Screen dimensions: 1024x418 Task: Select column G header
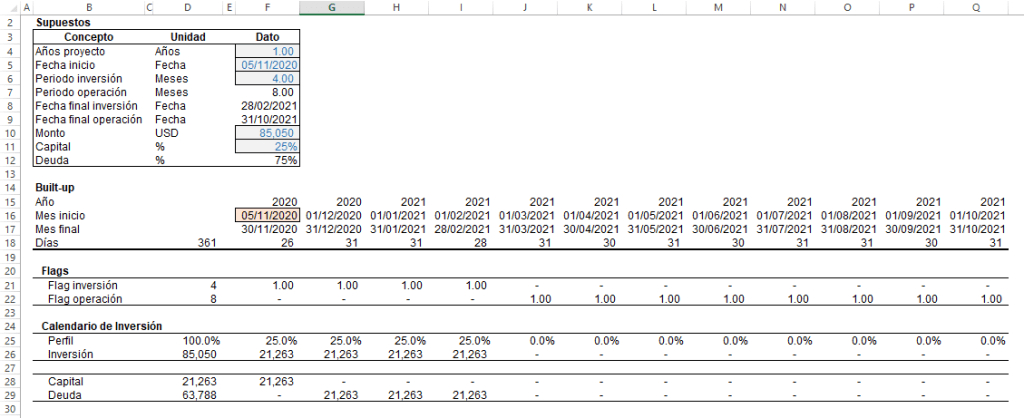(x=332, y=7)
